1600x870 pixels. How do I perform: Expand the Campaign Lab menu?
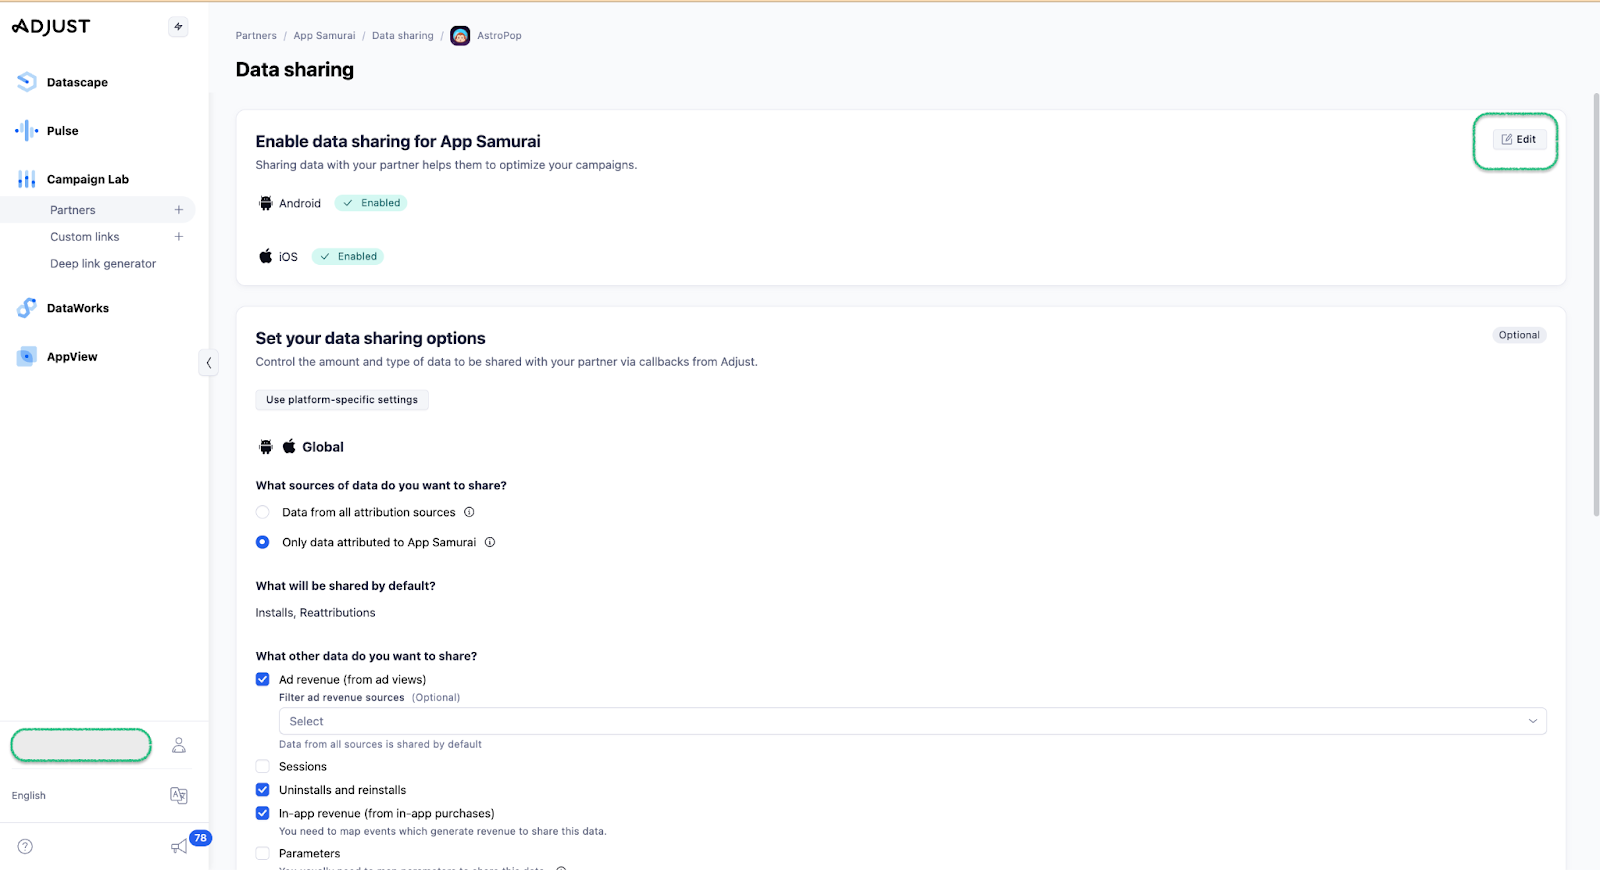[88, 180]
